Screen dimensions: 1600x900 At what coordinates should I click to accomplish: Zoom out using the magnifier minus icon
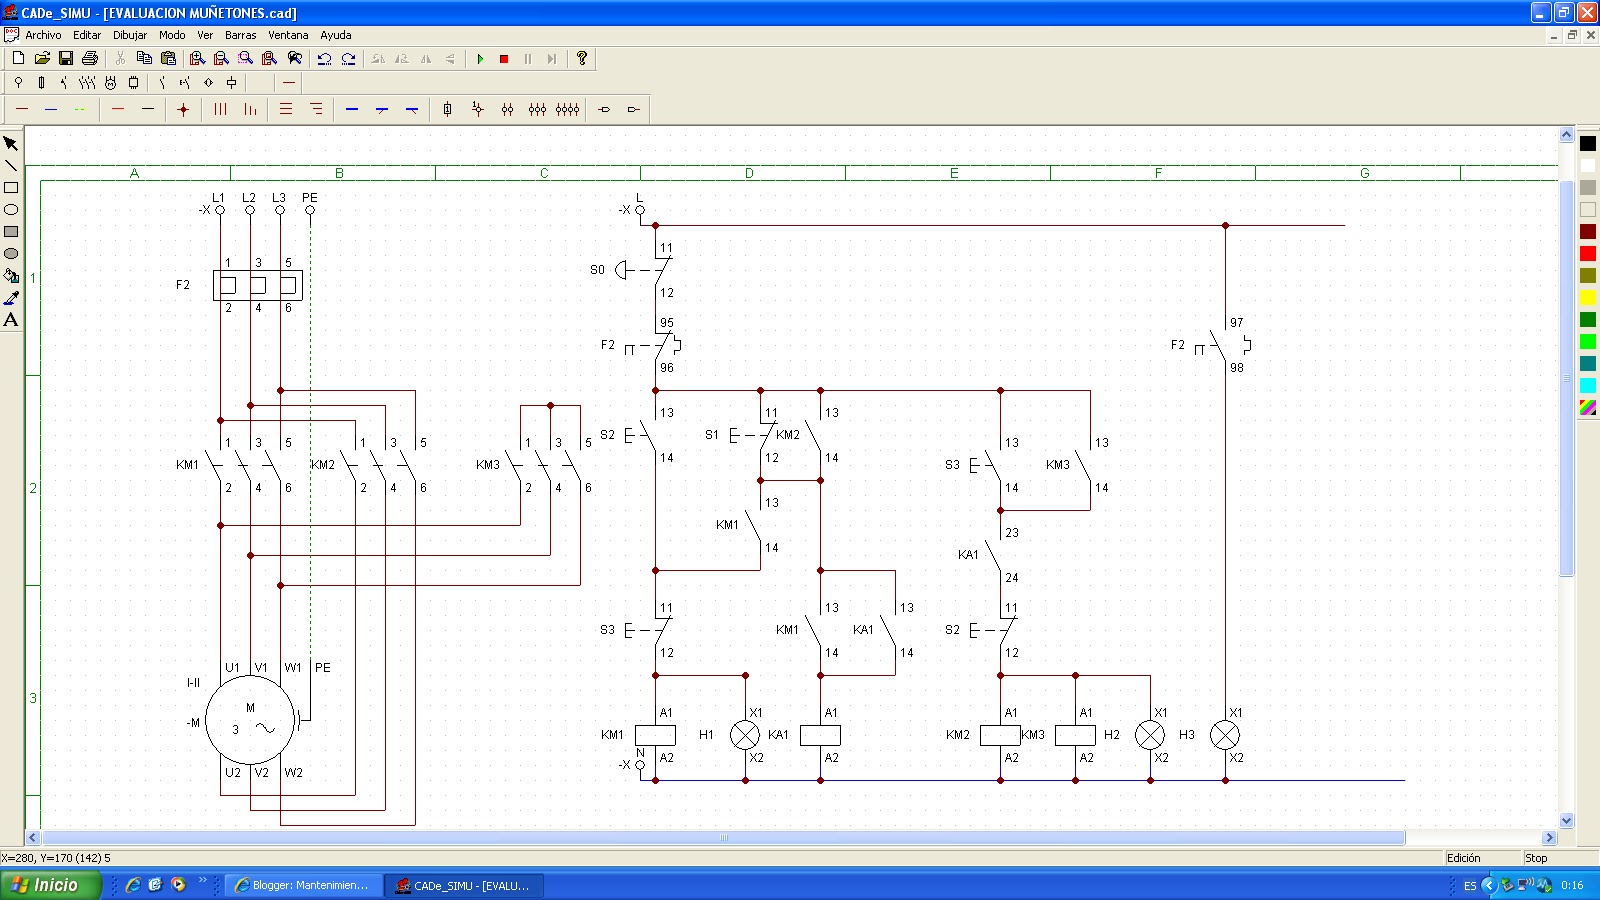coord(222,59)
